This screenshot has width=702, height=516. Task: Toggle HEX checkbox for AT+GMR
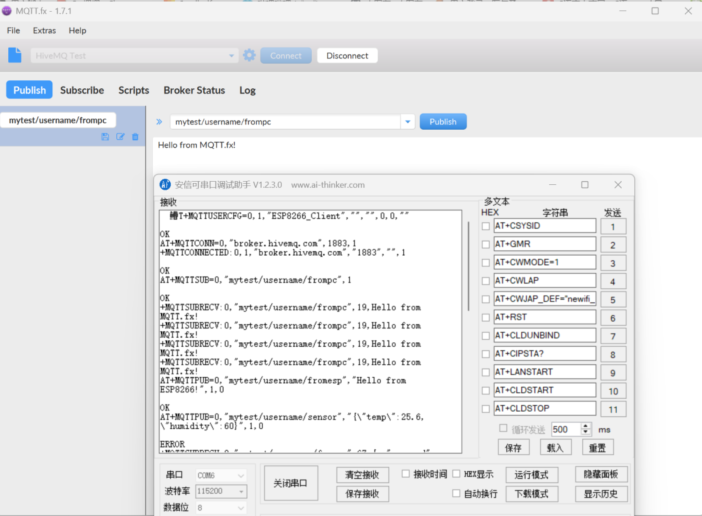(x=486, y=245)
